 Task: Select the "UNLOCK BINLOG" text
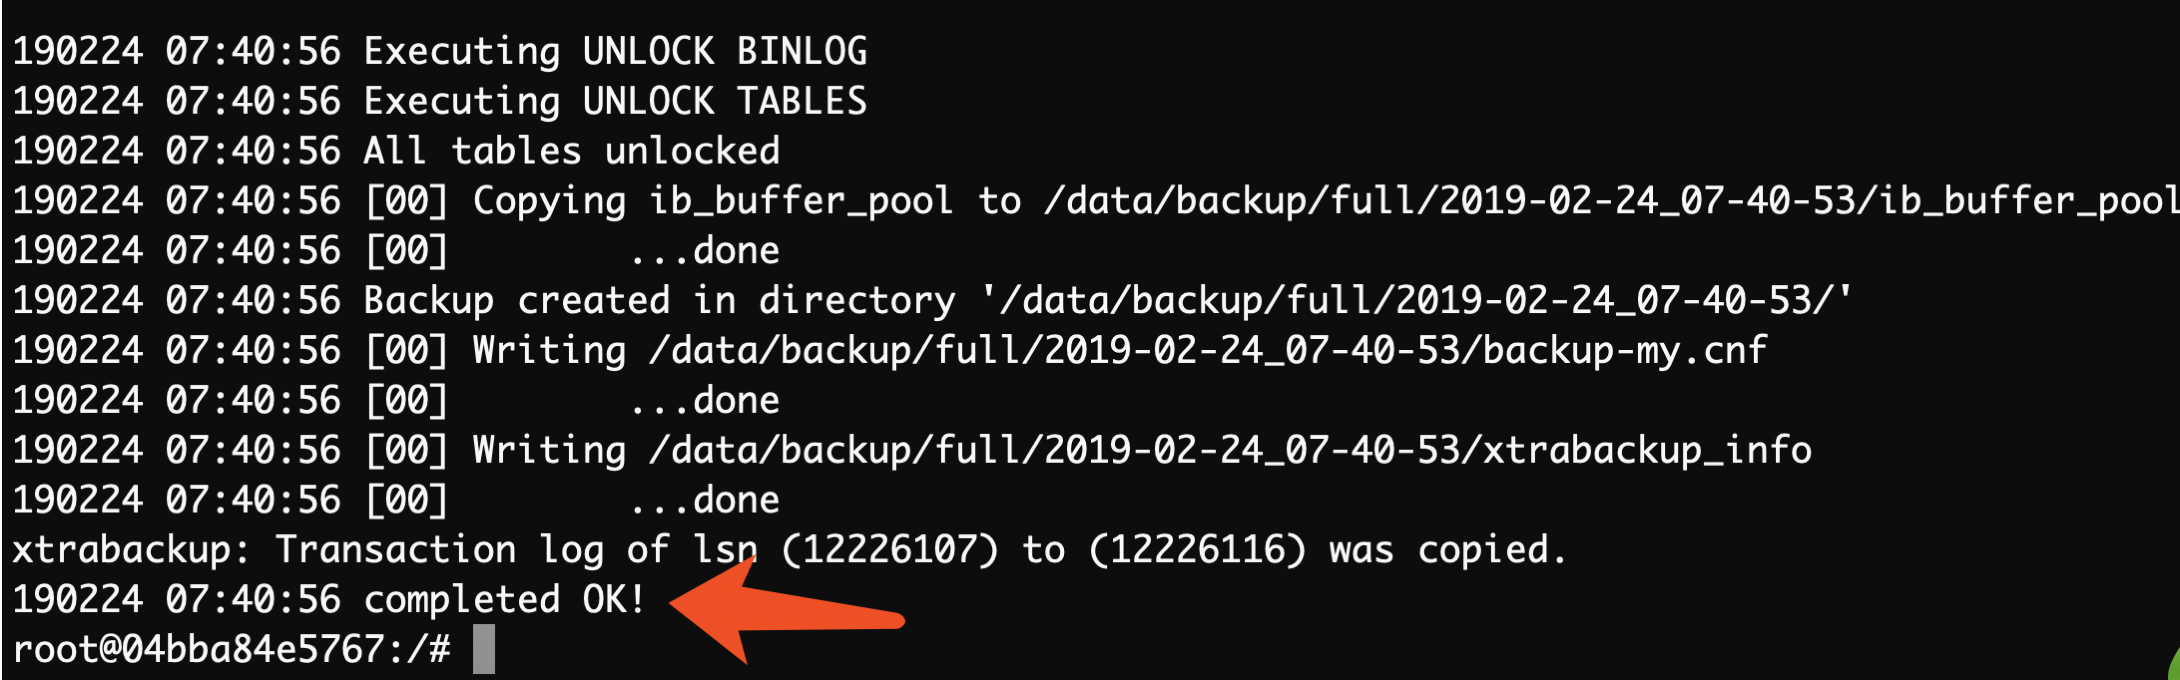(725, 51)
